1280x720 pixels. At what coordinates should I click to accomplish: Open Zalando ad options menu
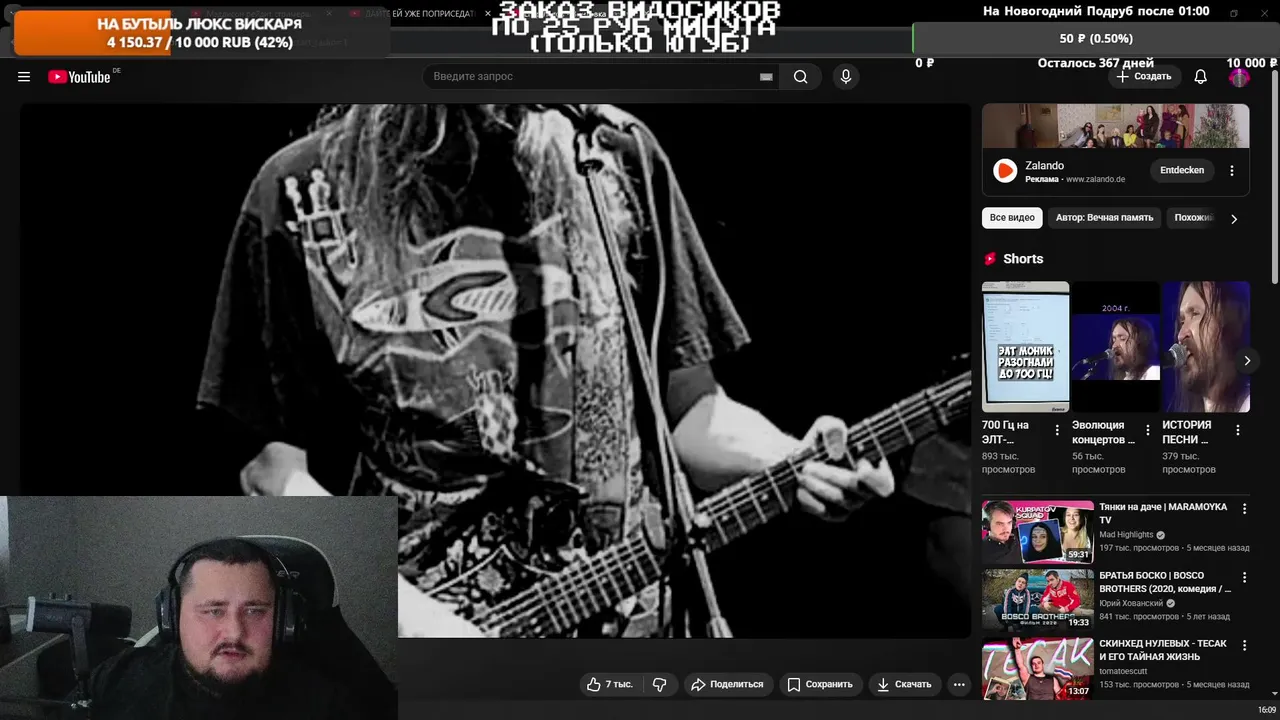point(1232,170)
